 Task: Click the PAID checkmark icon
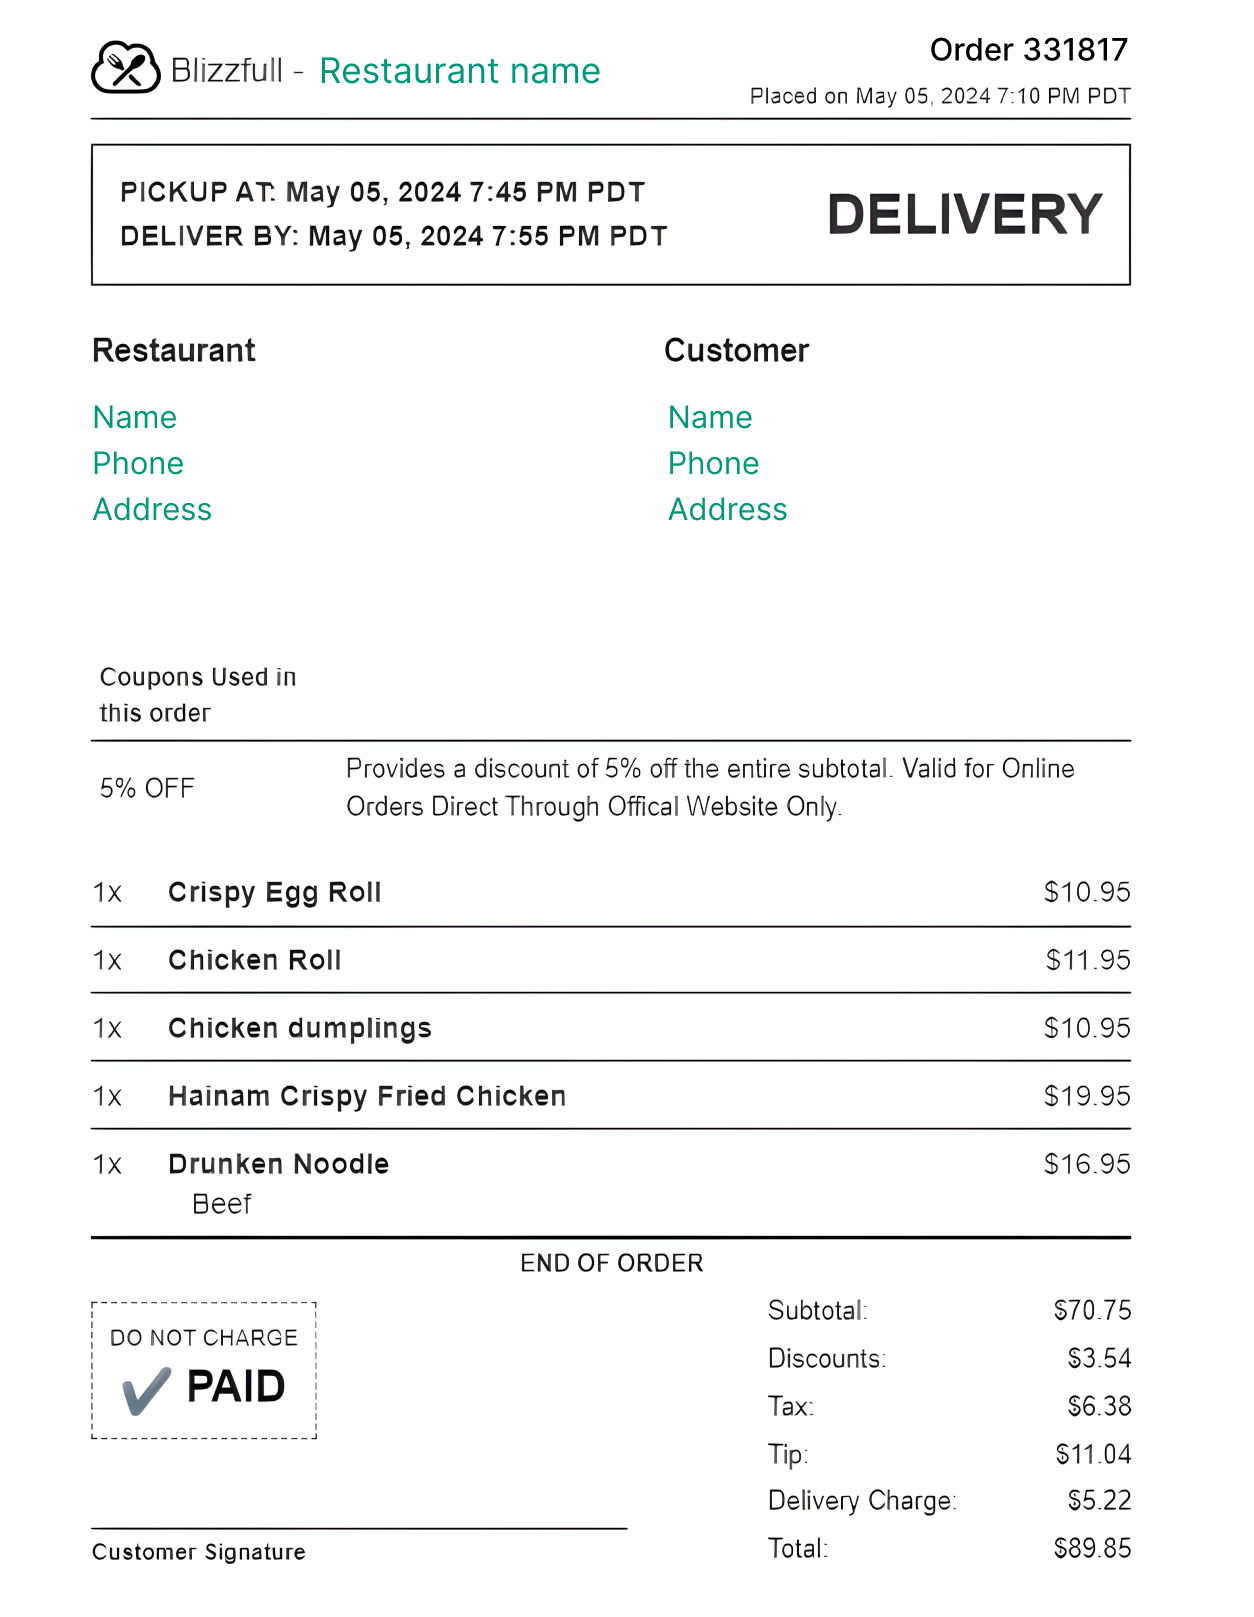pos(146,1391)
